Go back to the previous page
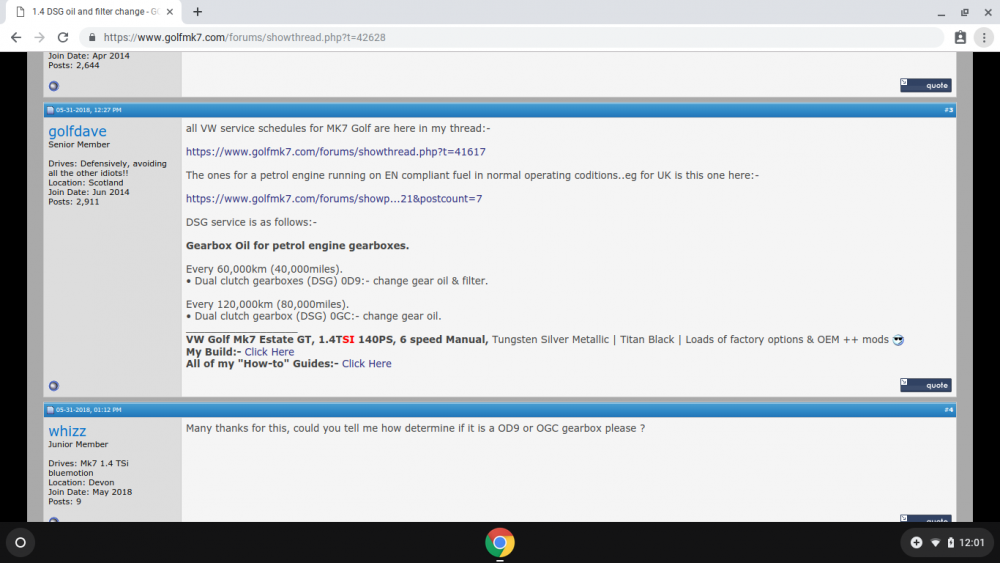Screen dimensions: 1000x563 (16, 38)
